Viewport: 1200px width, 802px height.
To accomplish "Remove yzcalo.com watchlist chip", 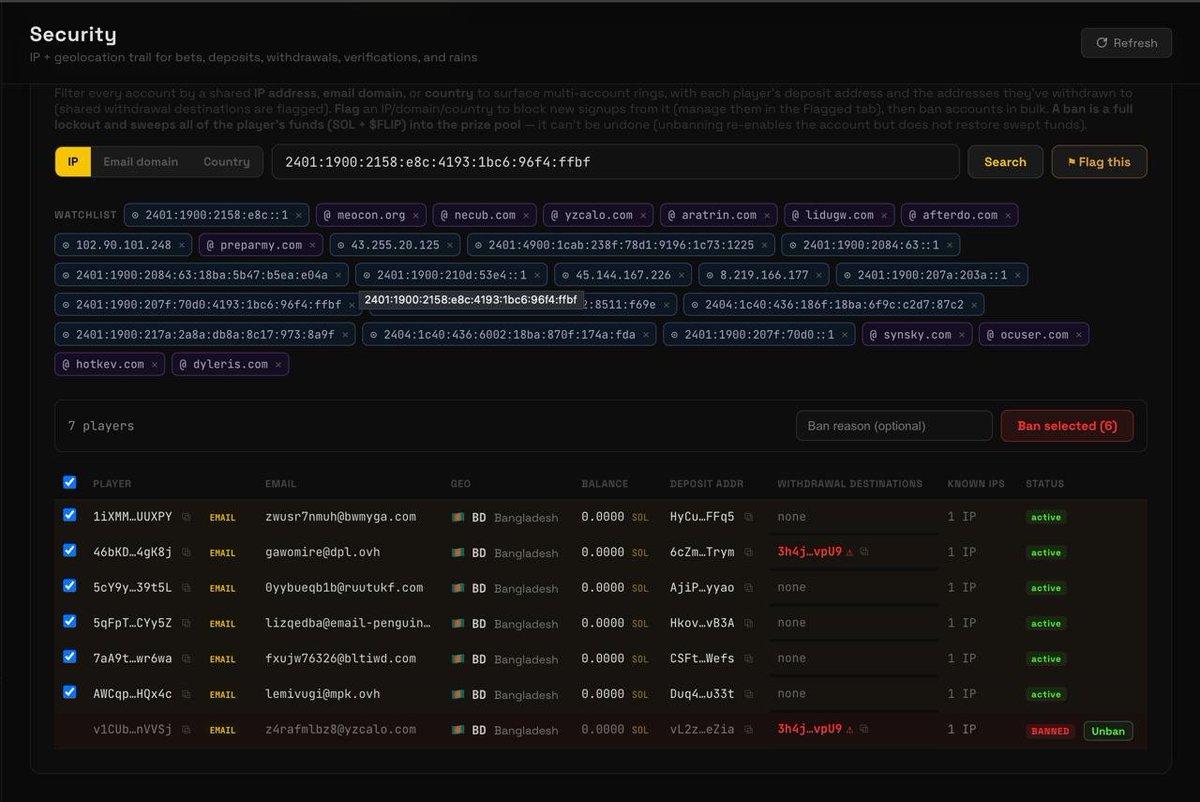I will [643, 215].
